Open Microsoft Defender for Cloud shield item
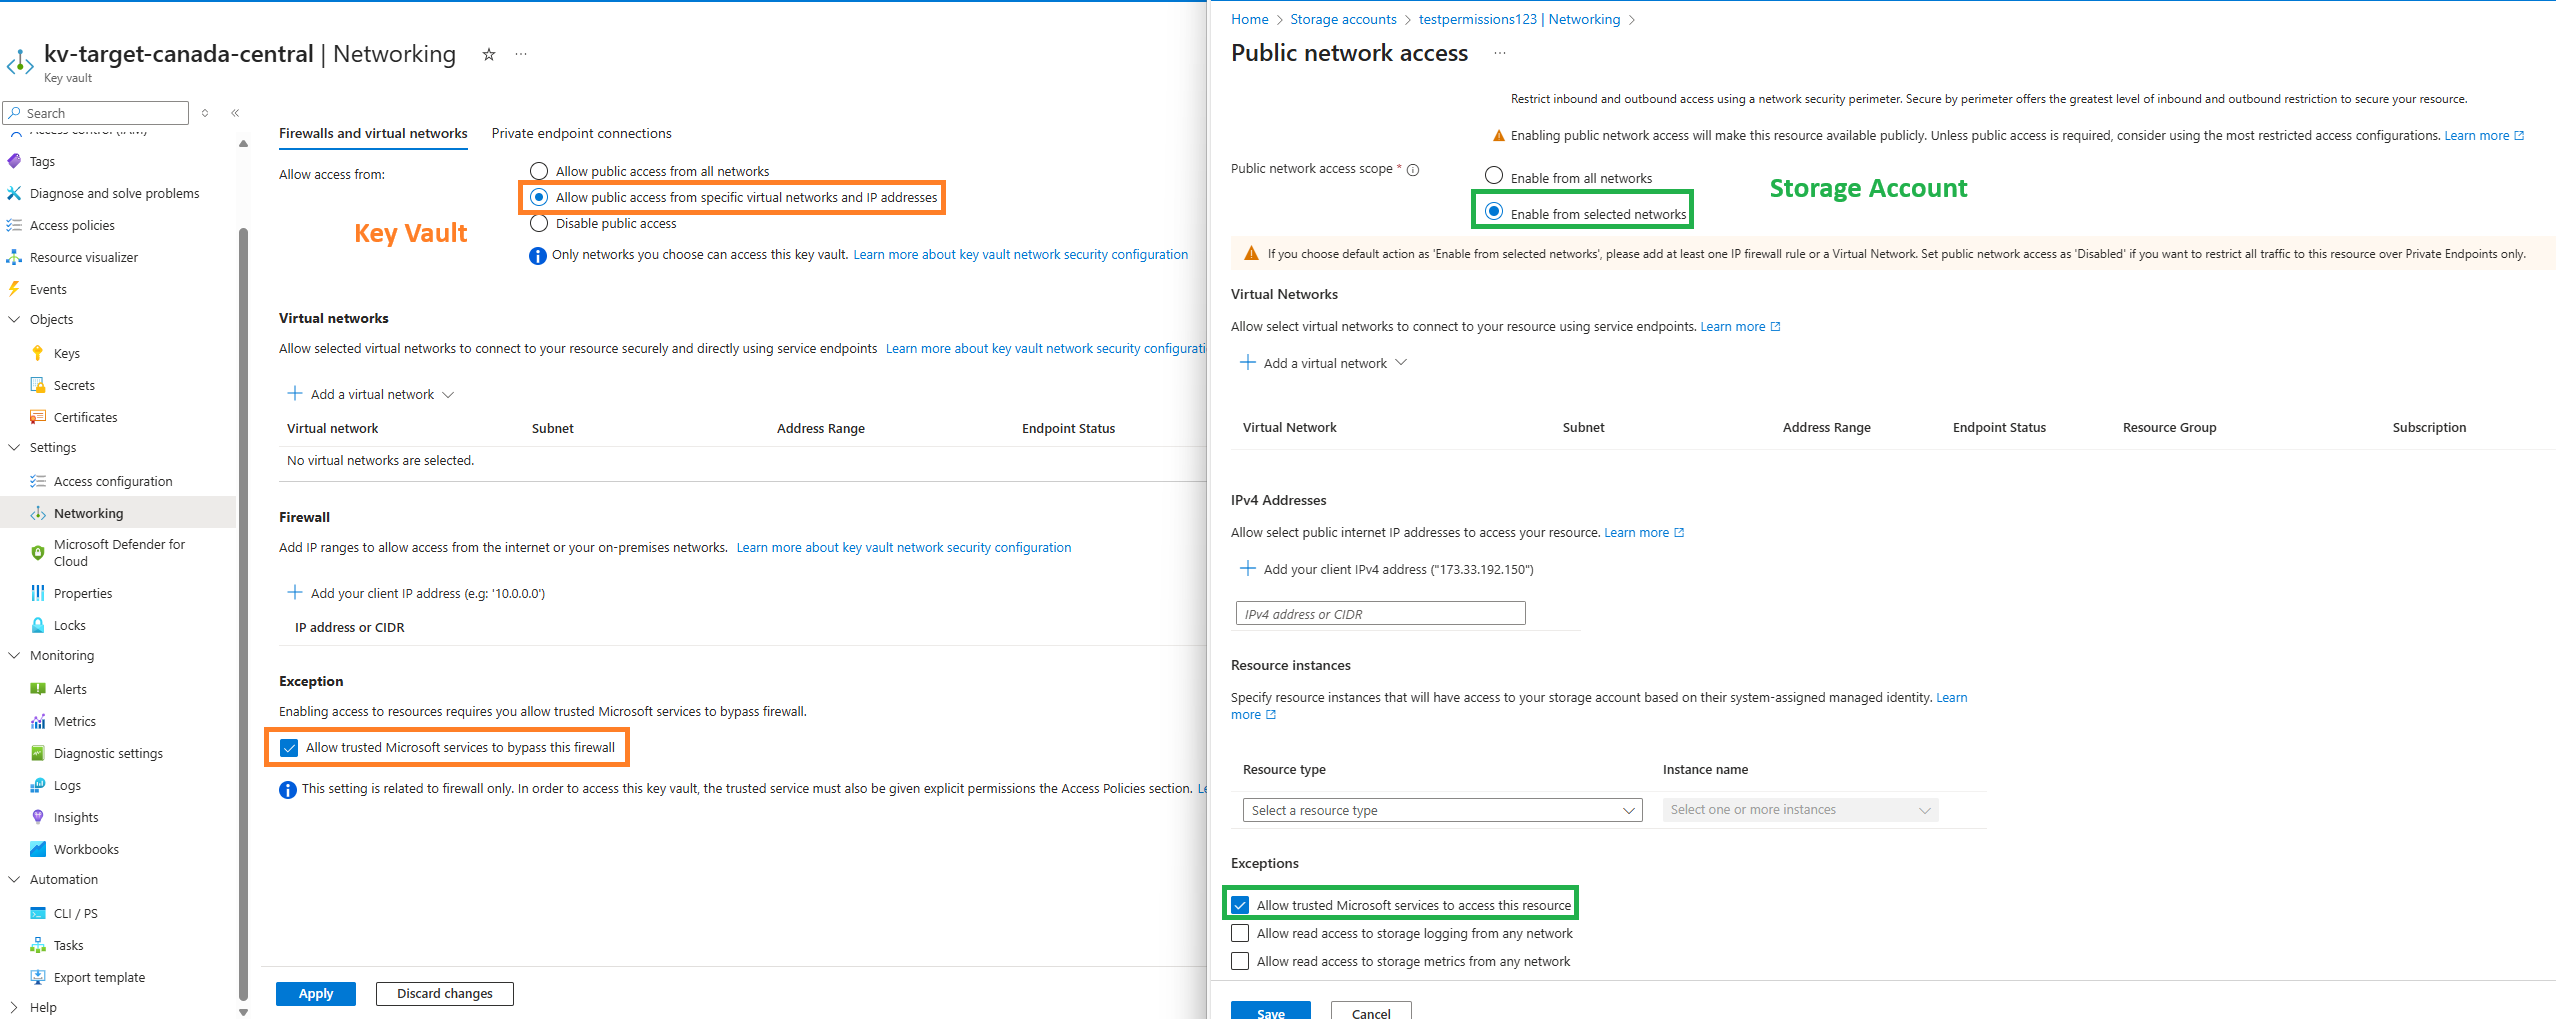Screen dimensions: 2556x1019 [x=38, y=552]
